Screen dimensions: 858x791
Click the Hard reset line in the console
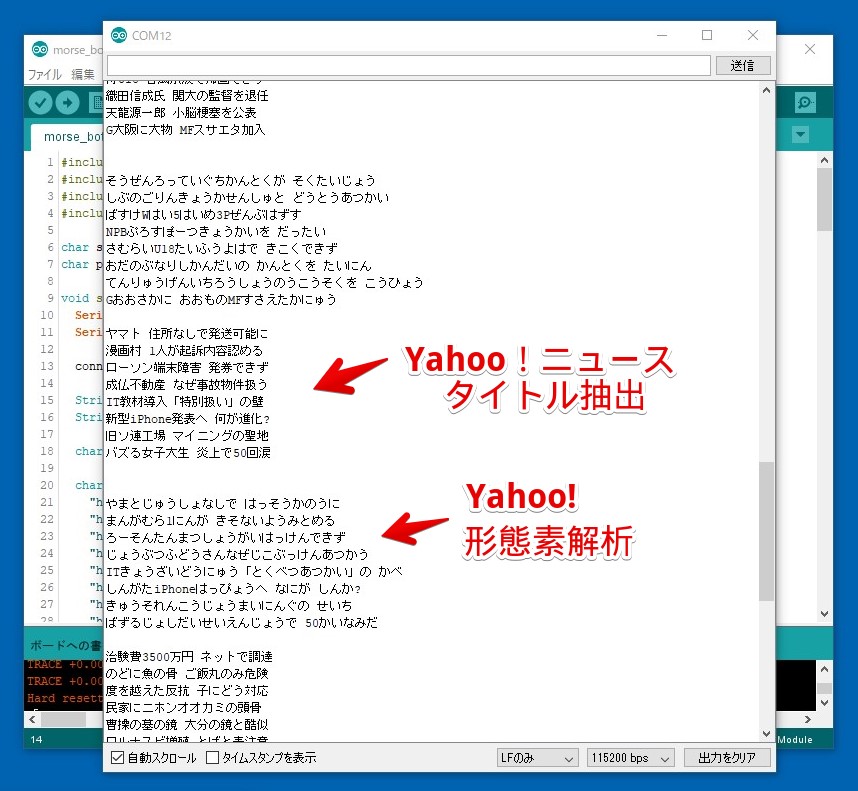[x=65, y=699]
